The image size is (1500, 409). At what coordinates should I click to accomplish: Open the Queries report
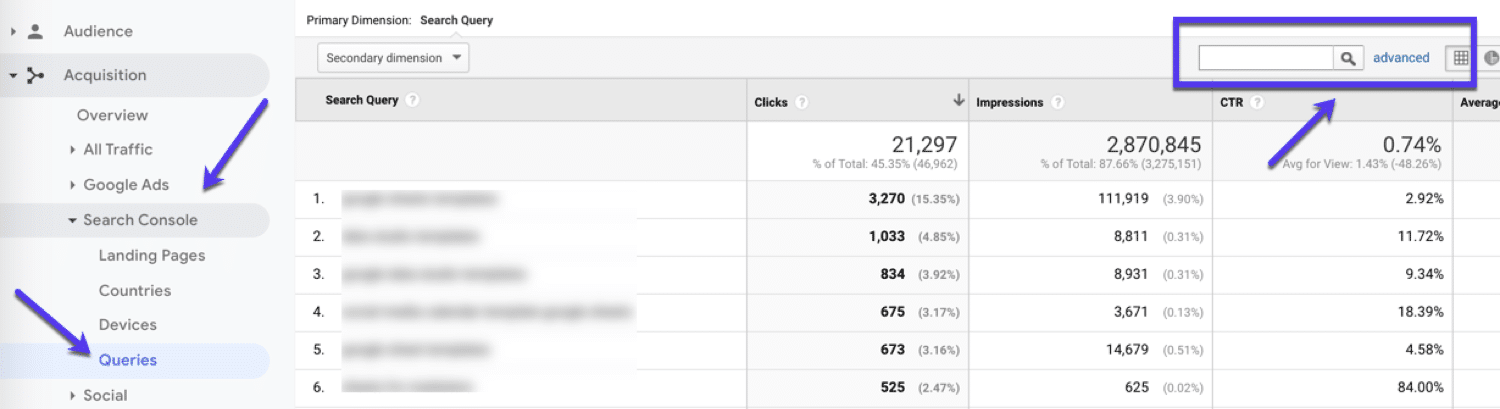pos(128,360)
